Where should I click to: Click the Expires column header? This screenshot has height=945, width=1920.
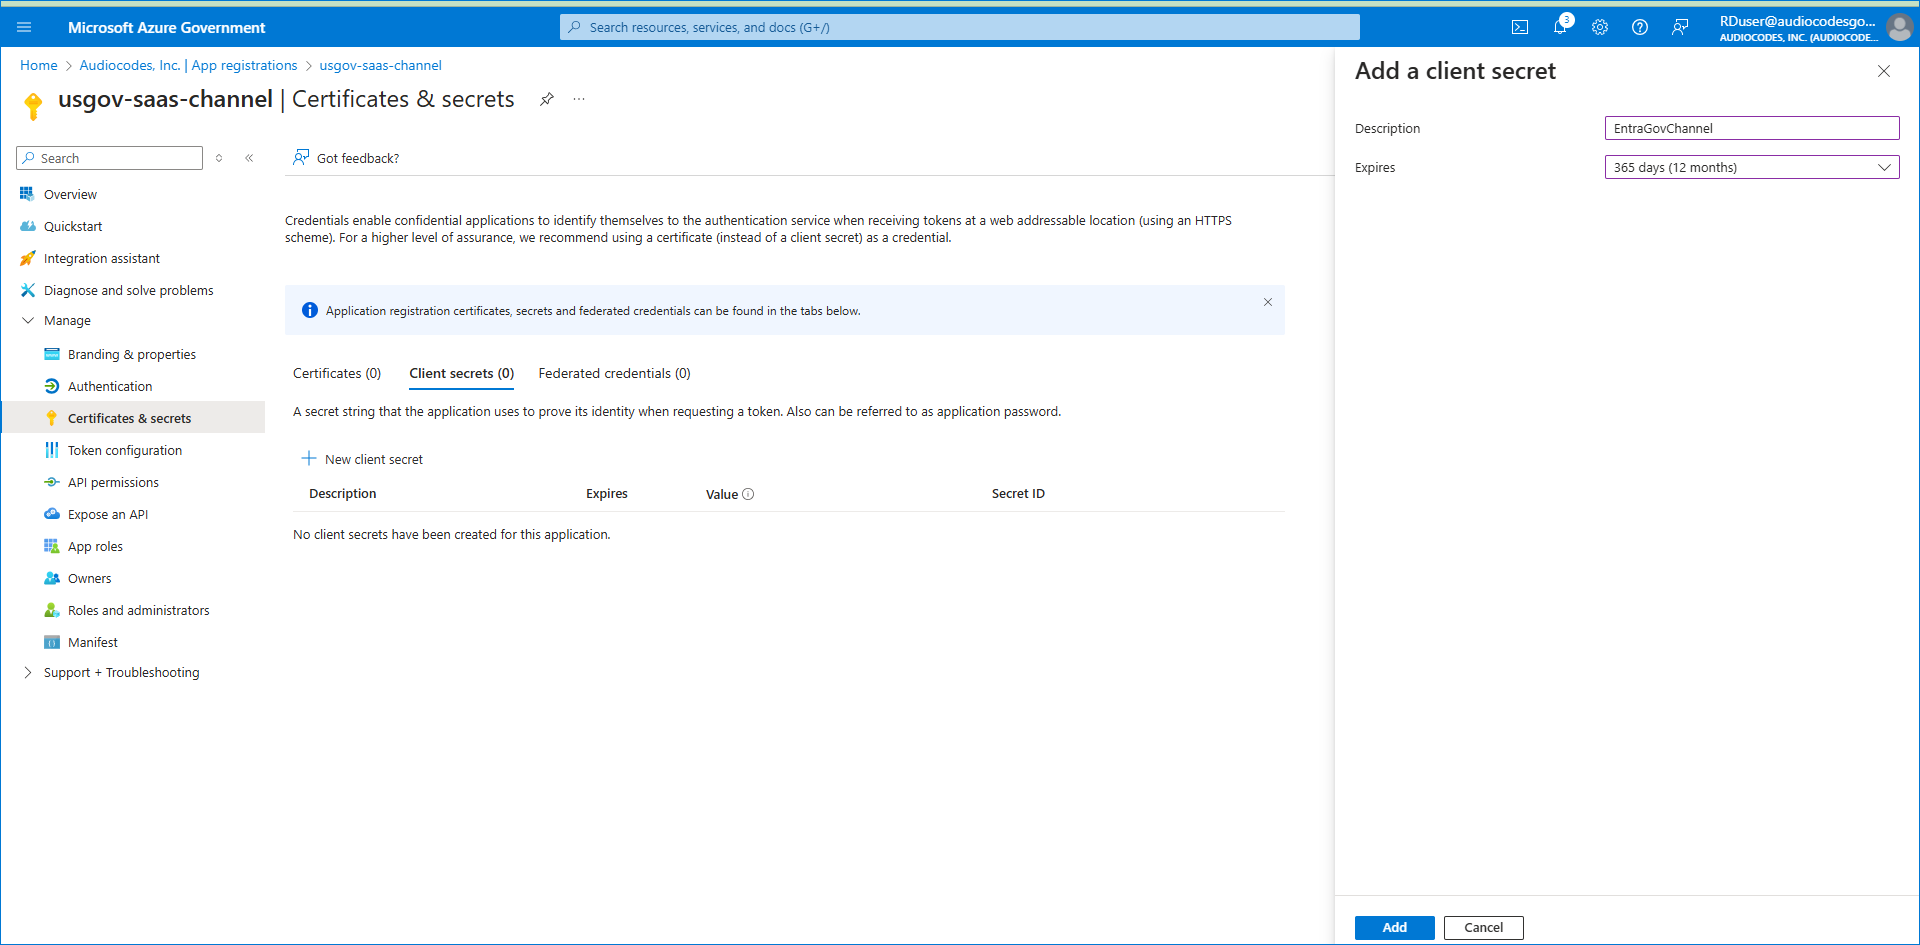[x=606, y=494]
